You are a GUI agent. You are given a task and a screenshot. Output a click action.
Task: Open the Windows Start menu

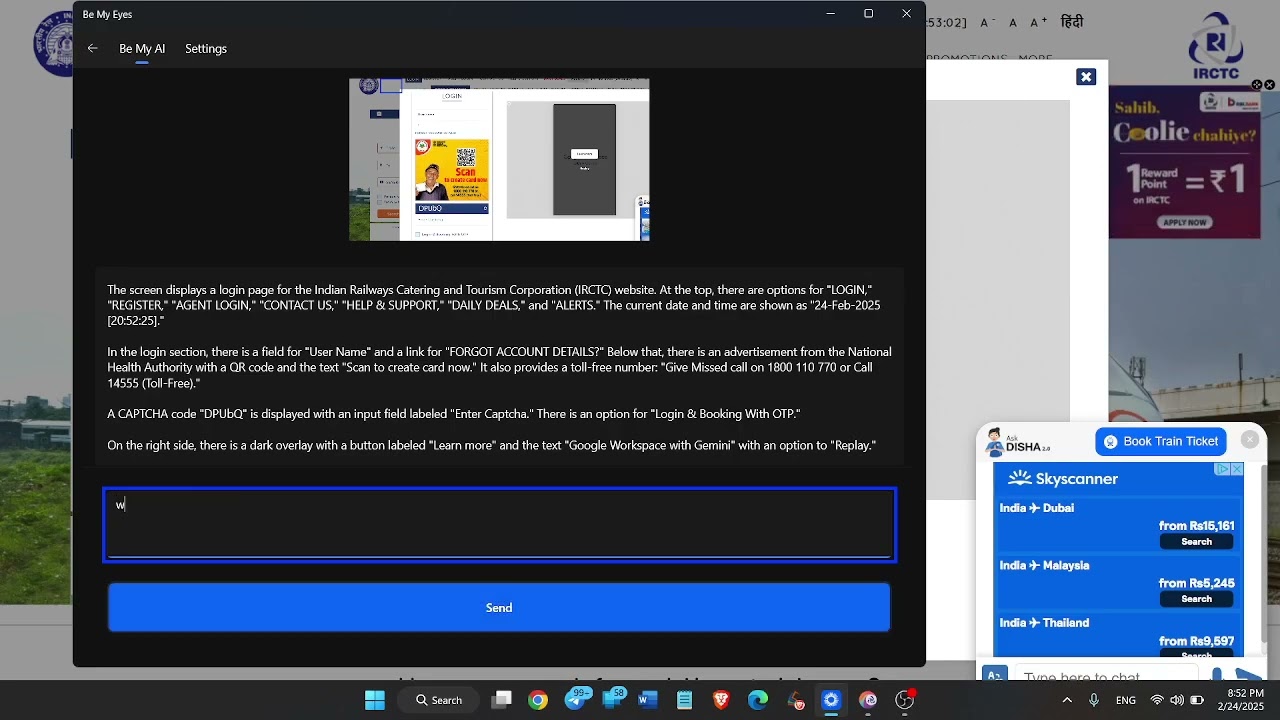click(375, 700)
